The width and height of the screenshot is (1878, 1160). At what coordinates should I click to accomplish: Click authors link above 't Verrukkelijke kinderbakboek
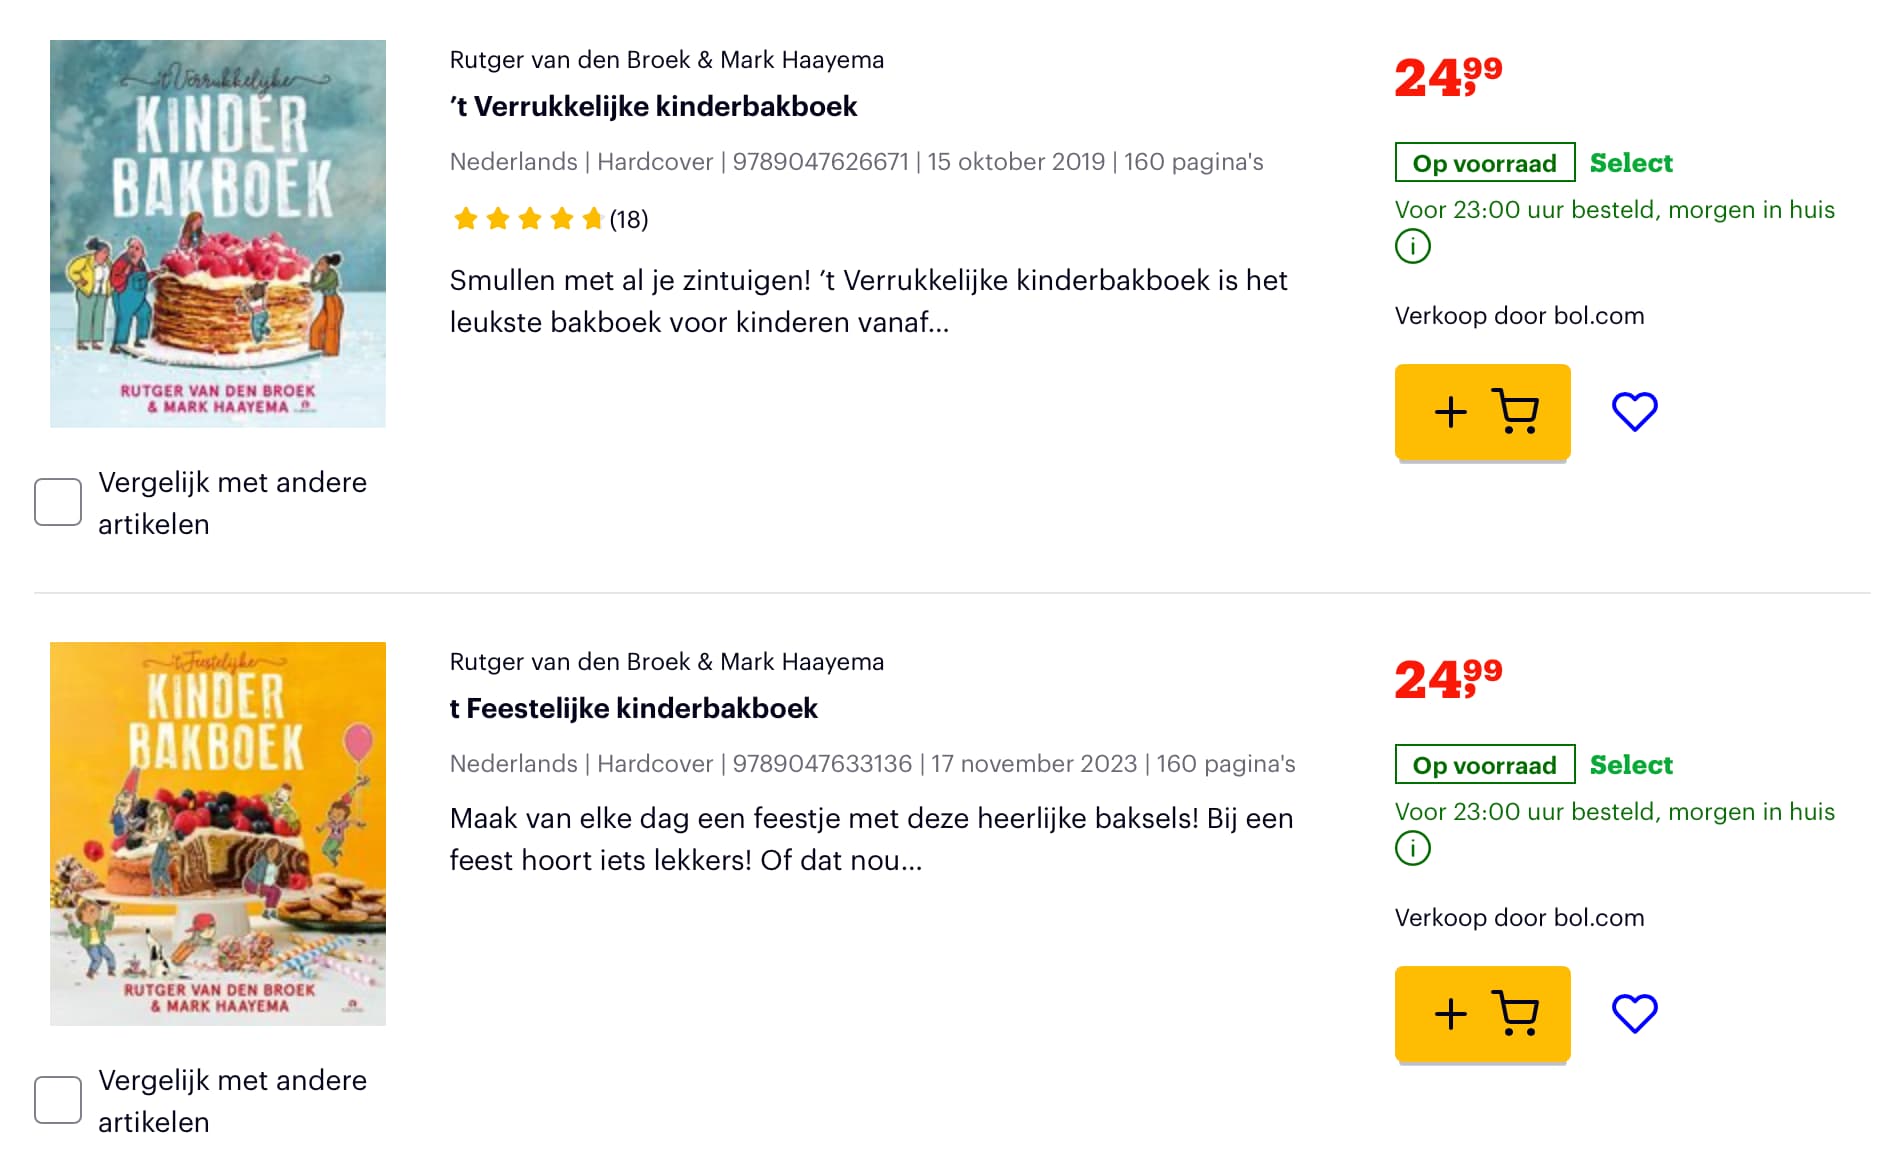point(667,60)
